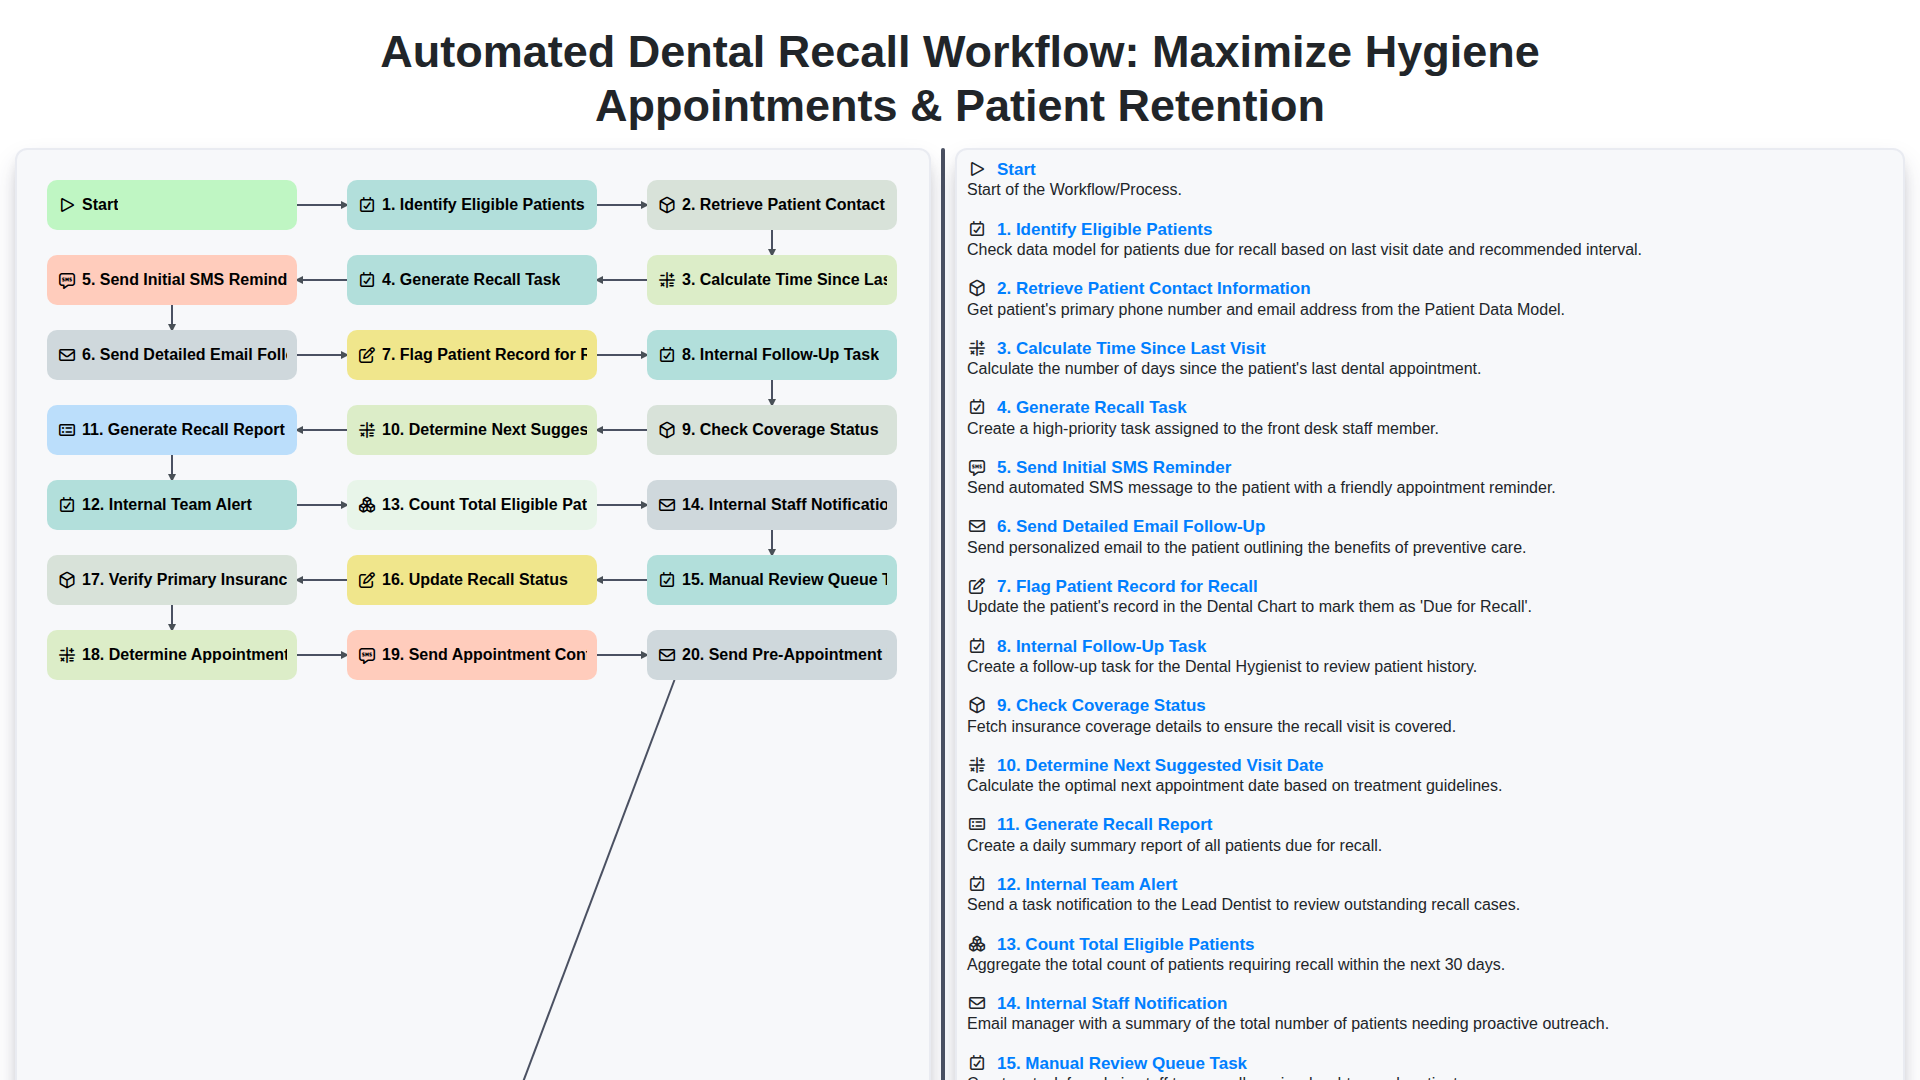This screenshot has height=1080, width=1920.
Task: Click the cube icon in Retrieve Patient Contact node
Action: point(667,205)
